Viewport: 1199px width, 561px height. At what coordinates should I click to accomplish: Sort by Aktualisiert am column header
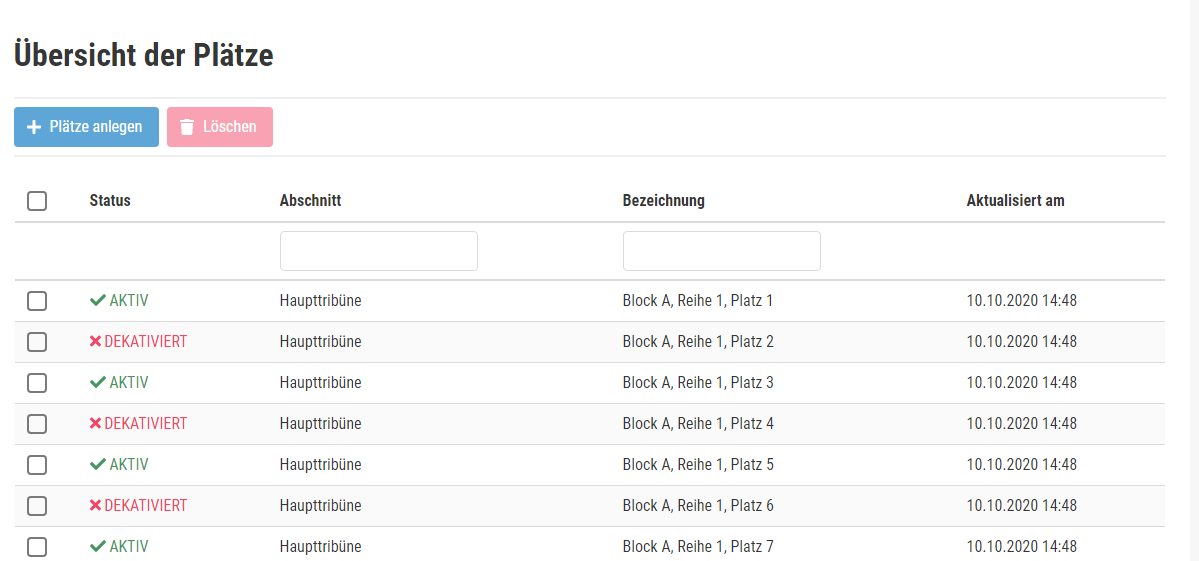pos(1015,201)
